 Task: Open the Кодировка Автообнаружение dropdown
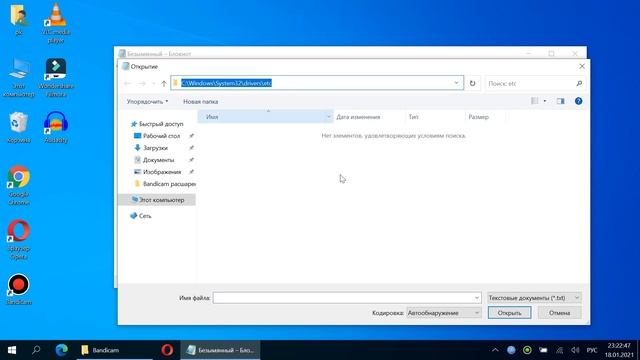444,313
